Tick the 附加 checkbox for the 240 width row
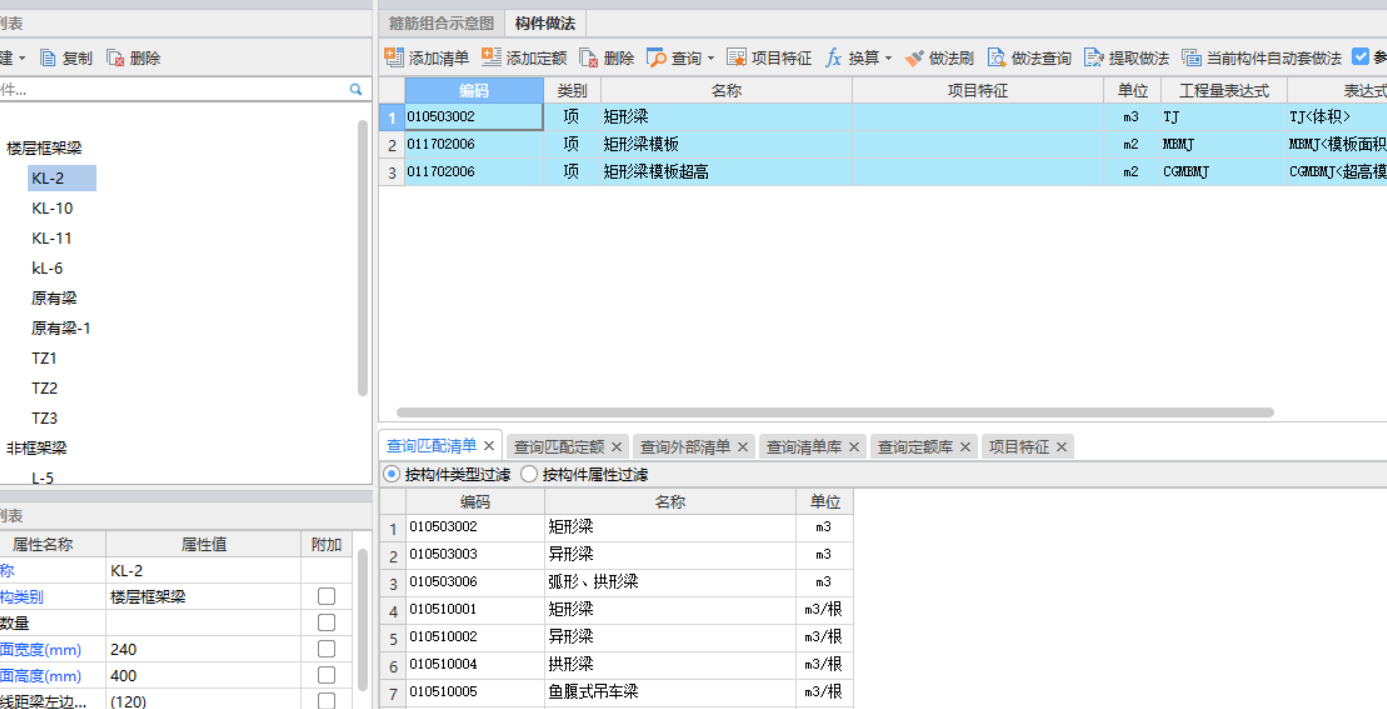The image size is (1387, 709). pyautogui.click(x=326, y=649)
